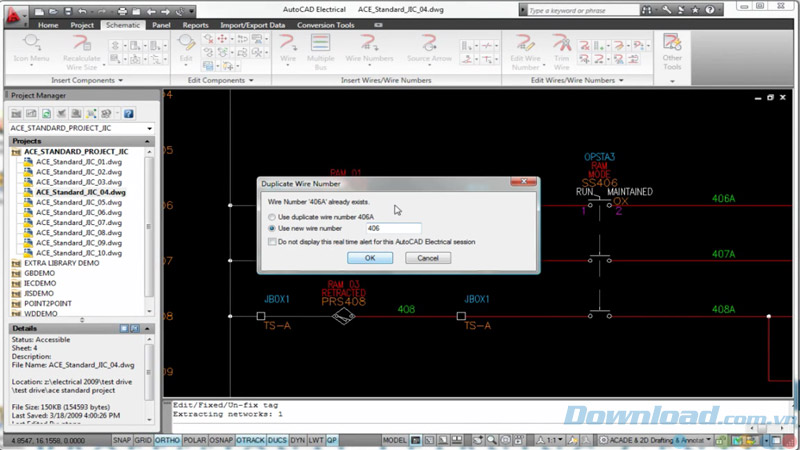Screen dimensions: 800x450
Task: Click the Icon Menu tool
Action: point(32,48)
